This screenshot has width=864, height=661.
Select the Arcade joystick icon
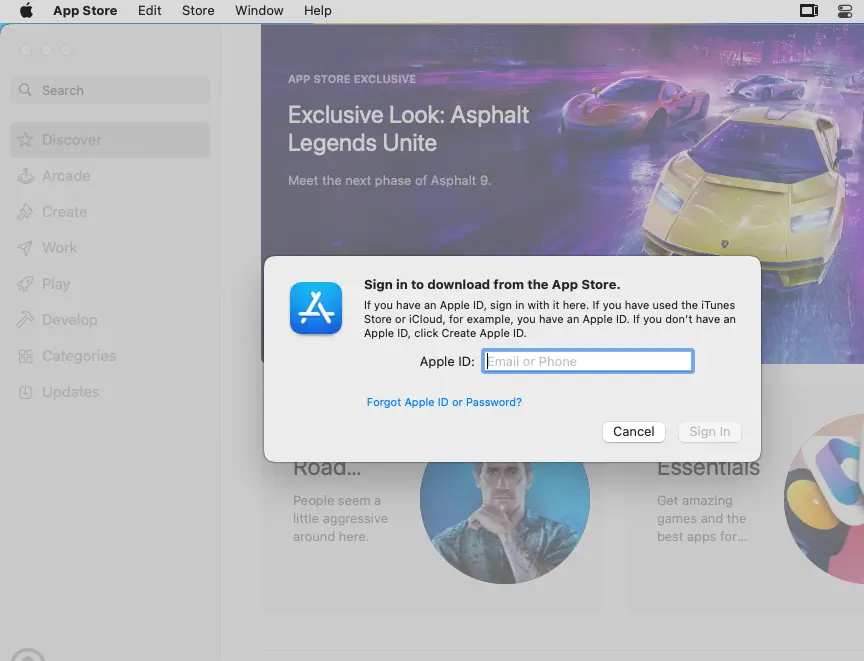pos(25,176)
